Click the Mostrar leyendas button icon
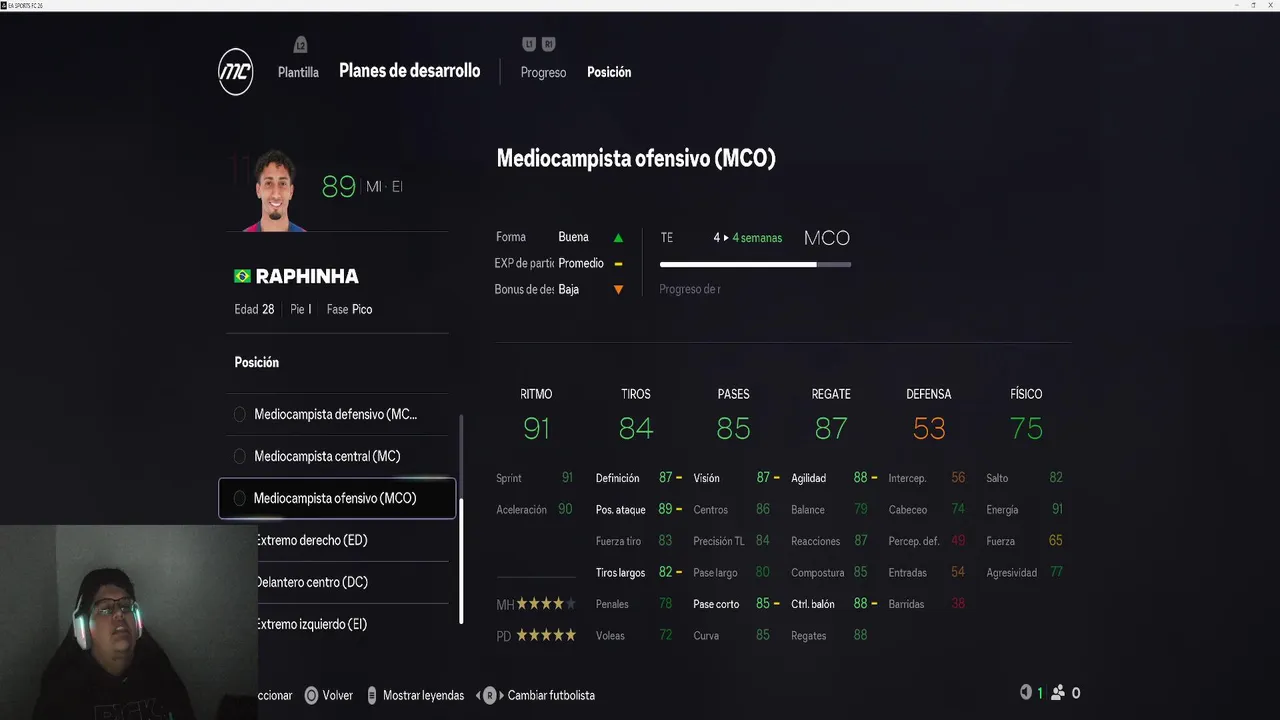Screen dimensions: 1280x720 (372, 695)
